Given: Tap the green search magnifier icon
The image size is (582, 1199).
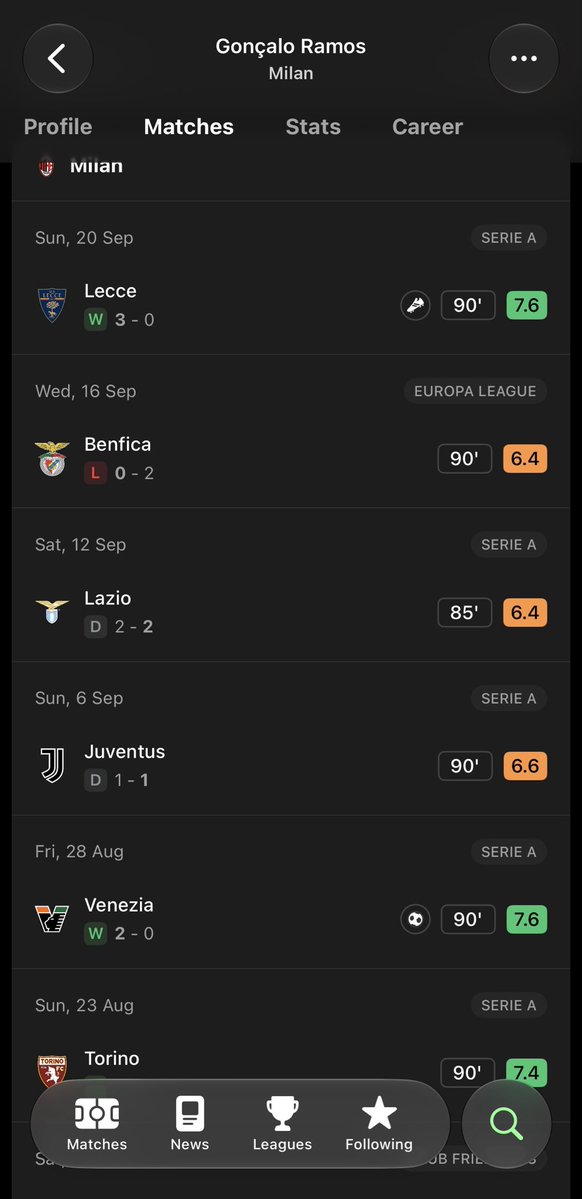Looking at the screenshot, I should click(506, 1124).
